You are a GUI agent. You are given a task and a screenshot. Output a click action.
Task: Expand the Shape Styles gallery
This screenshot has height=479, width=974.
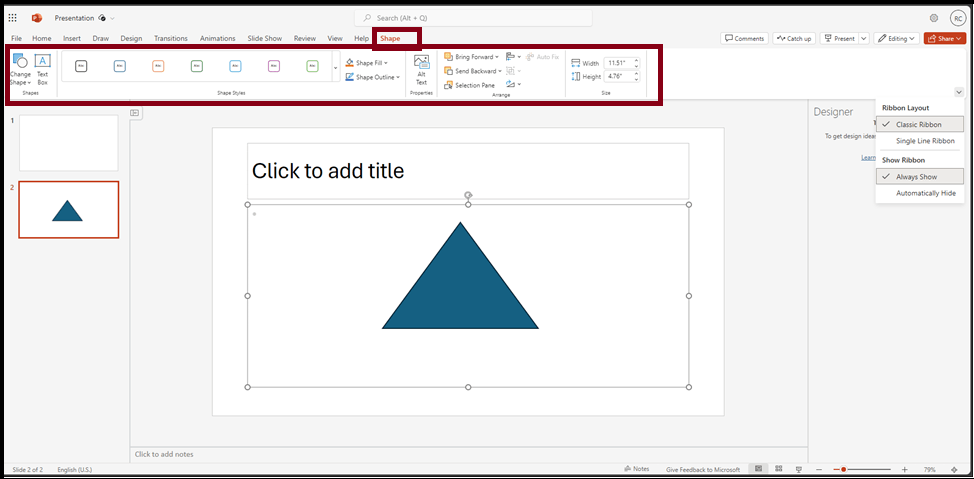tap(336, 67)
